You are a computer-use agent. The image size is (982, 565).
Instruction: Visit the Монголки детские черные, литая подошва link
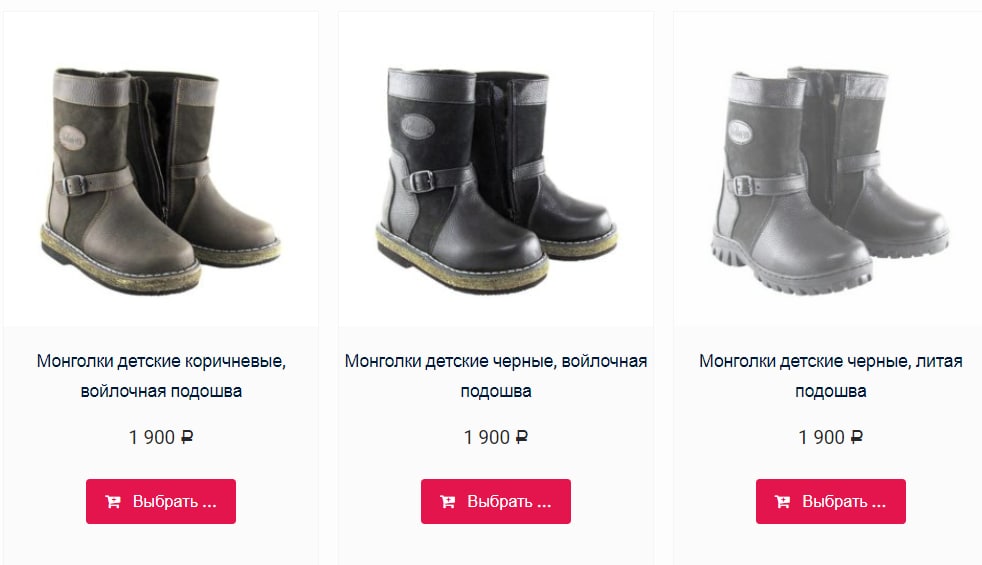pyautogui.click(x=830, y=376)
